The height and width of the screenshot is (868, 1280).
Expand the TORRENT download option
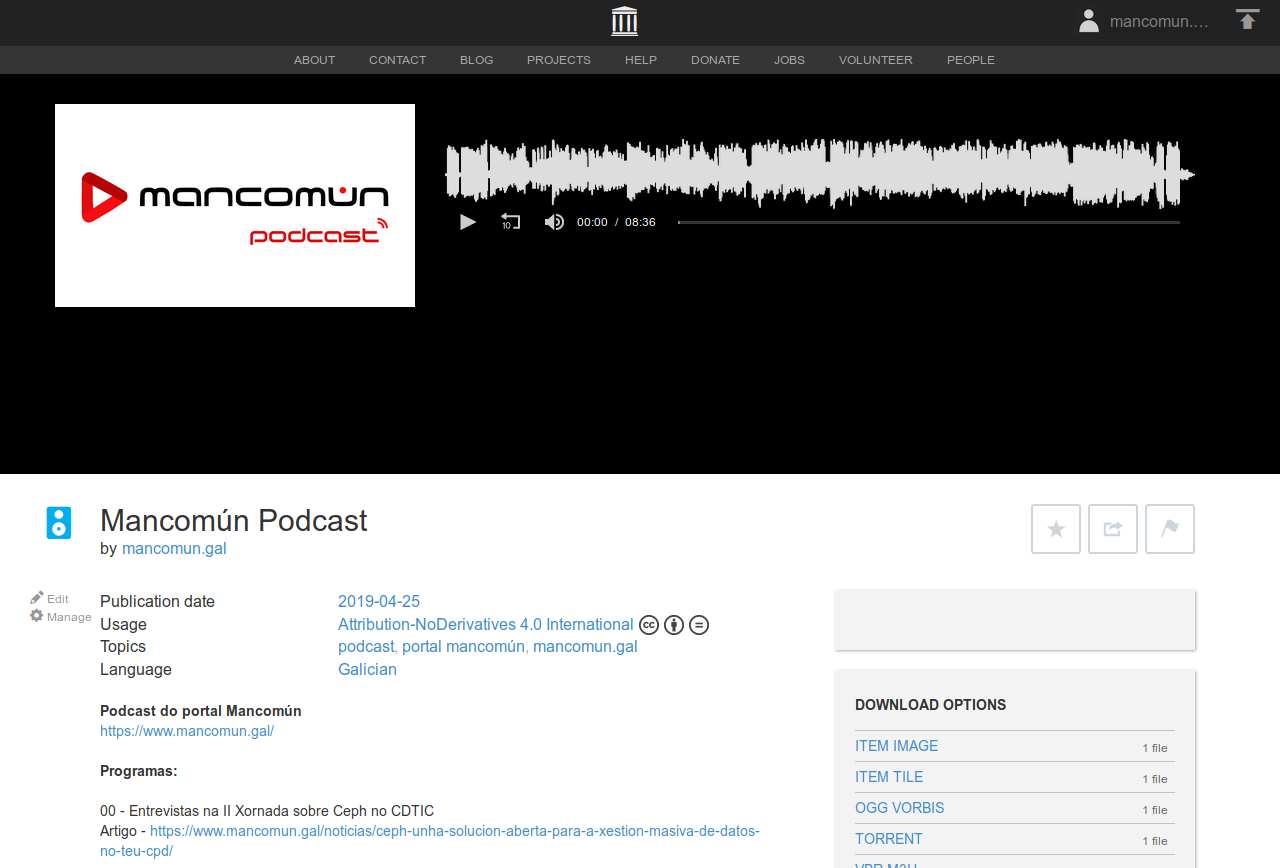tap(888, 839)
